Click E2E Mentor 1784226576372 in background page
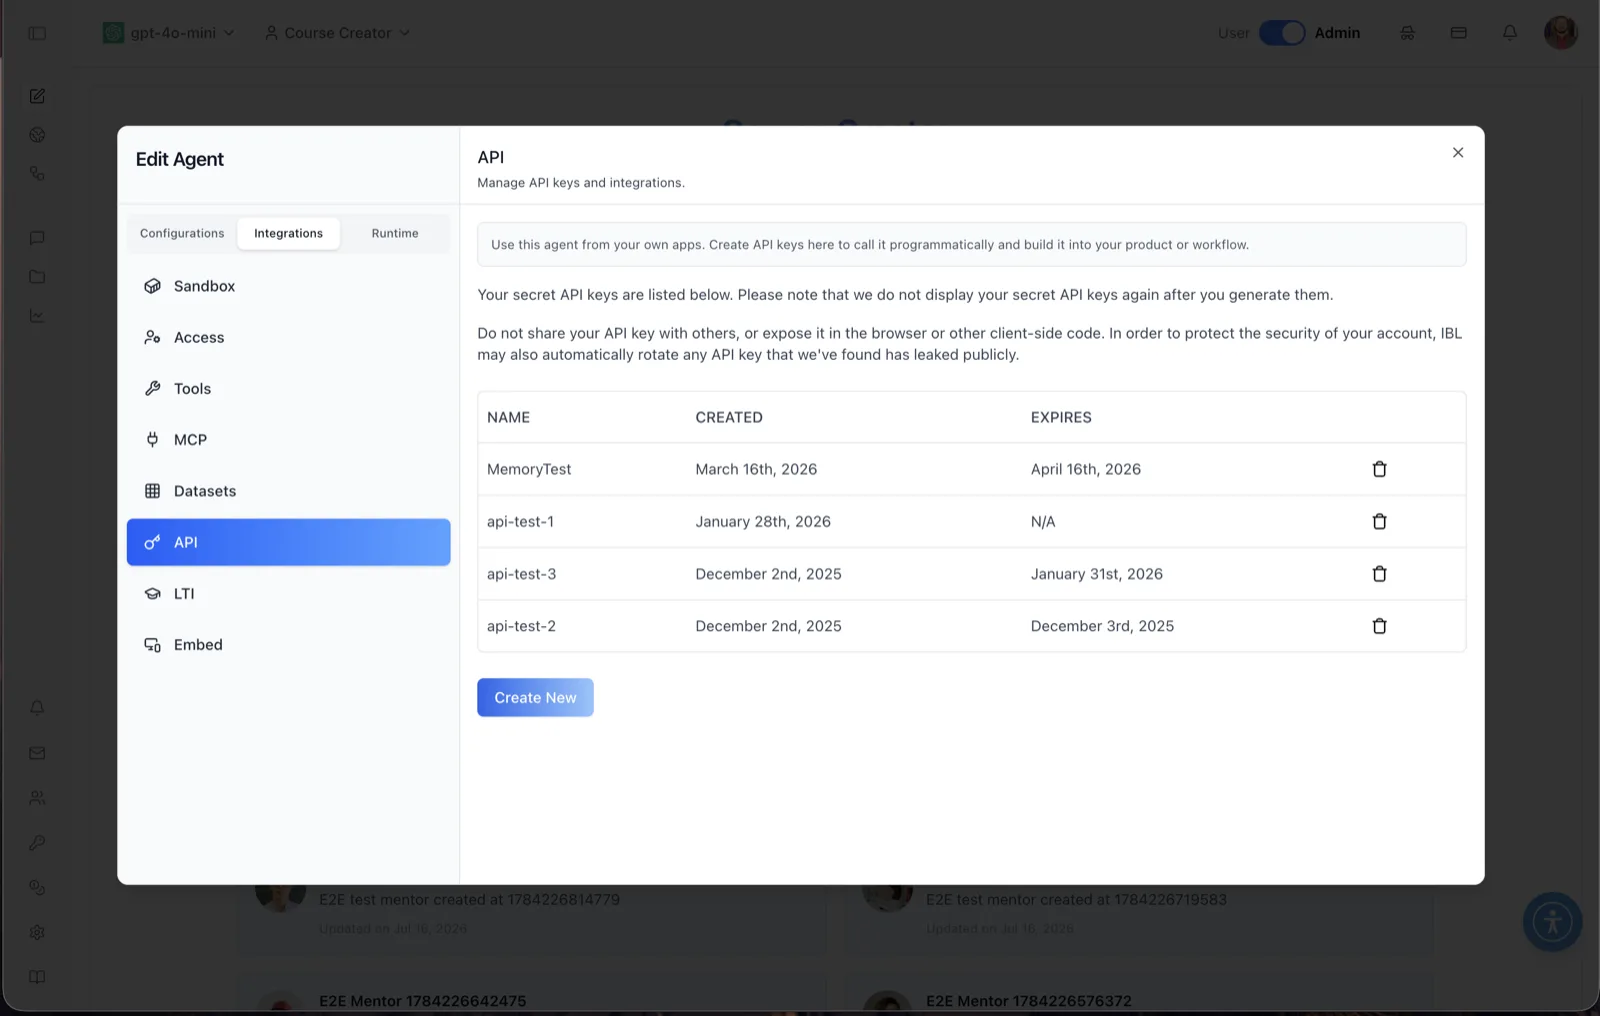This screenshot has height=1016, width=1600. click(x=1029, y=1000)
